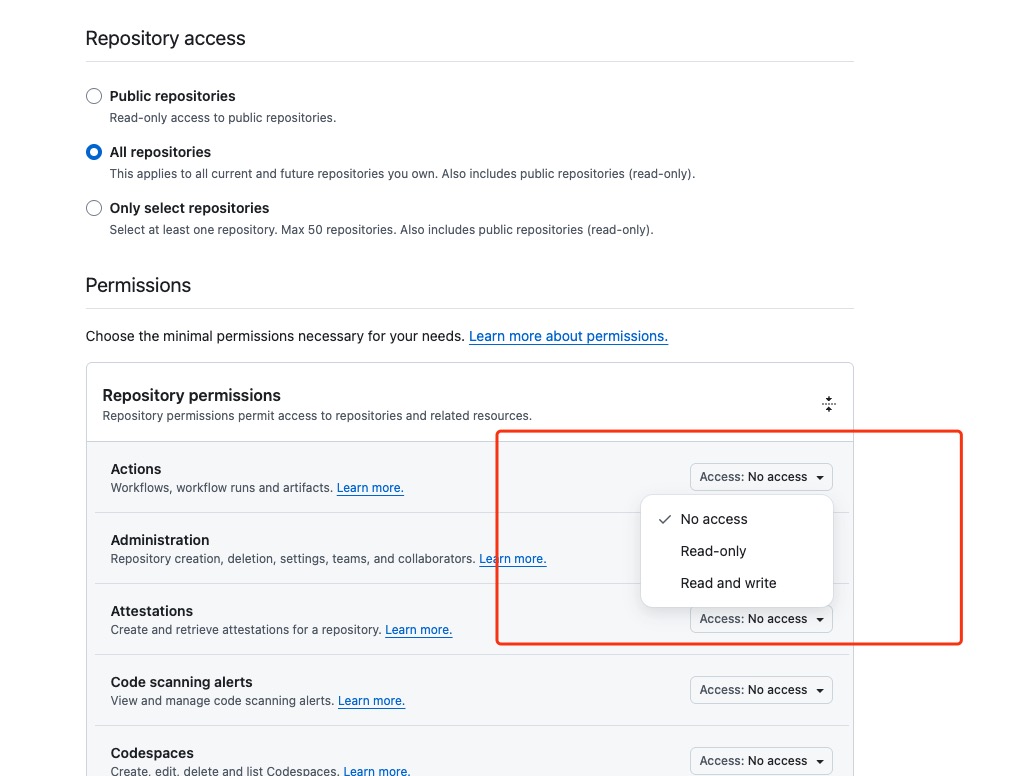The width and height of the screenshot is (1016, 776).
Task: Collapse the Repository permissions section icon
Action: (x=828, y=404)
